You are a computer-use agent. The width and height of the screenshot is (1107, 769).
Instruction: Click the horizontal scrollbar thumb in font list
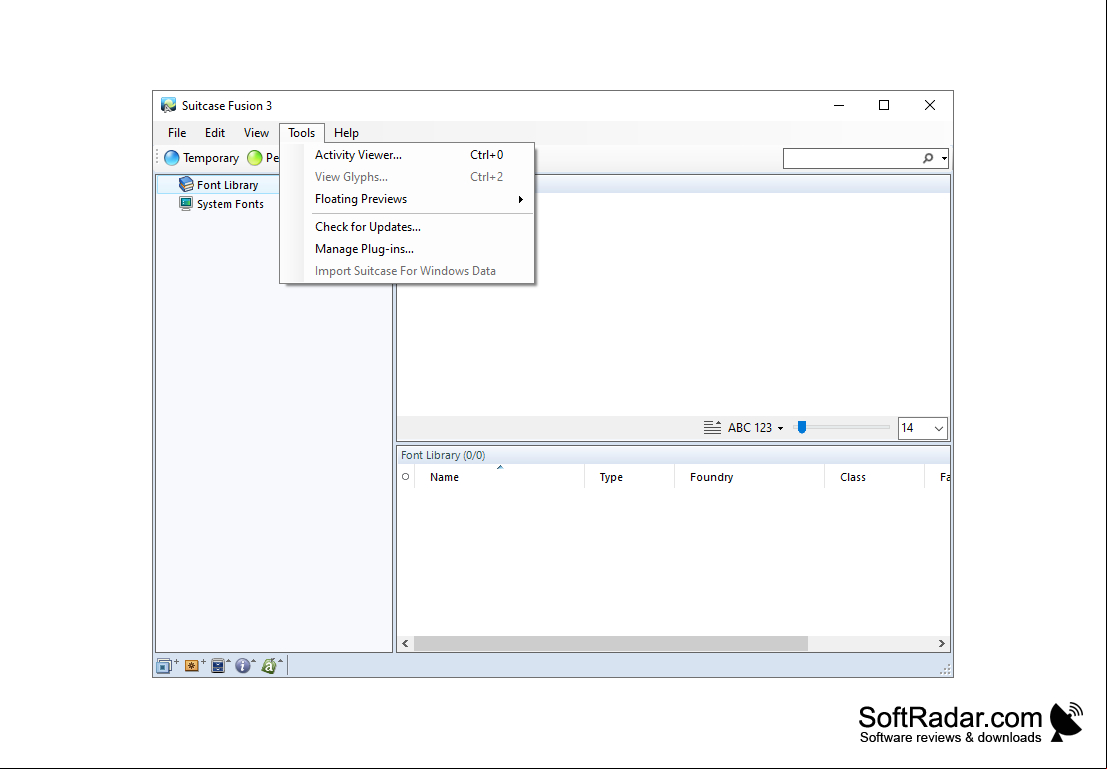click(611, 643)
